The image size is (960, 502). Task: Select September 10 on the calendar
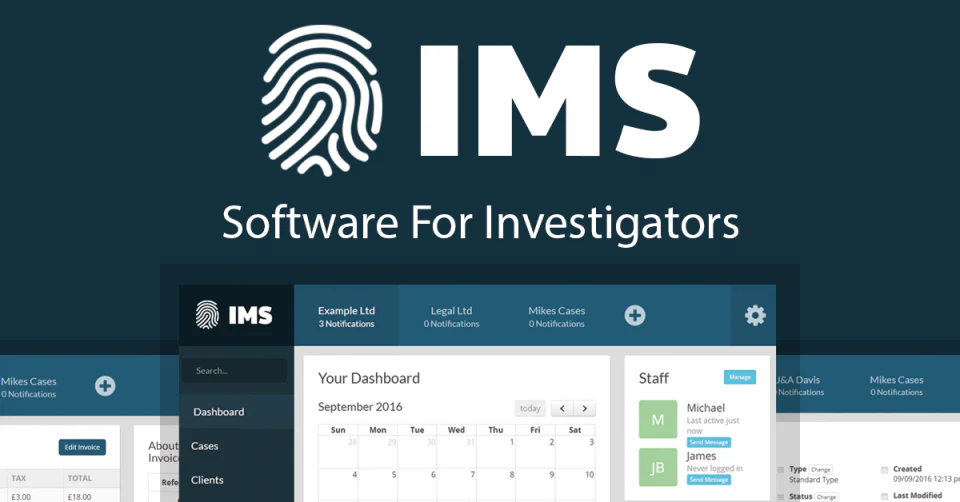pyautogui.click(x=576, y=485)
